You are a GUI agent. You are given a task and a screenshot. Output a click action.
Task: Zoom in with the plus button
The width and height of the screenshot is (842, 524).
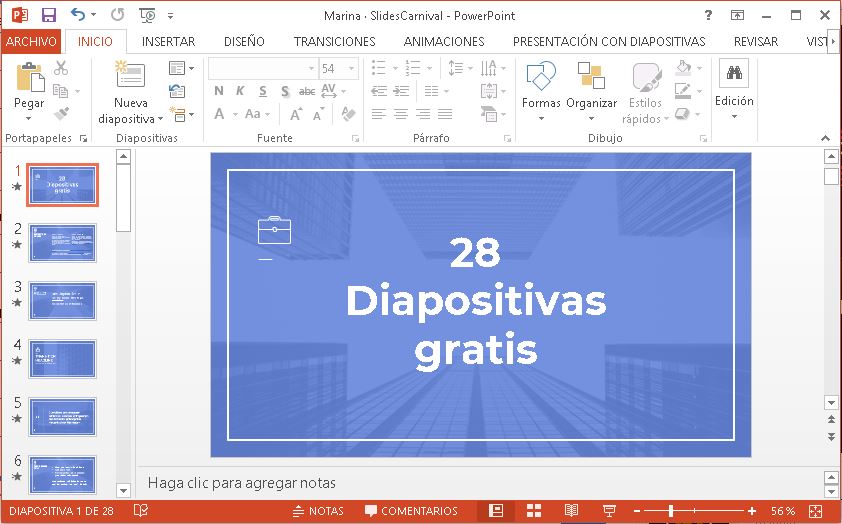tap(752, 511)
